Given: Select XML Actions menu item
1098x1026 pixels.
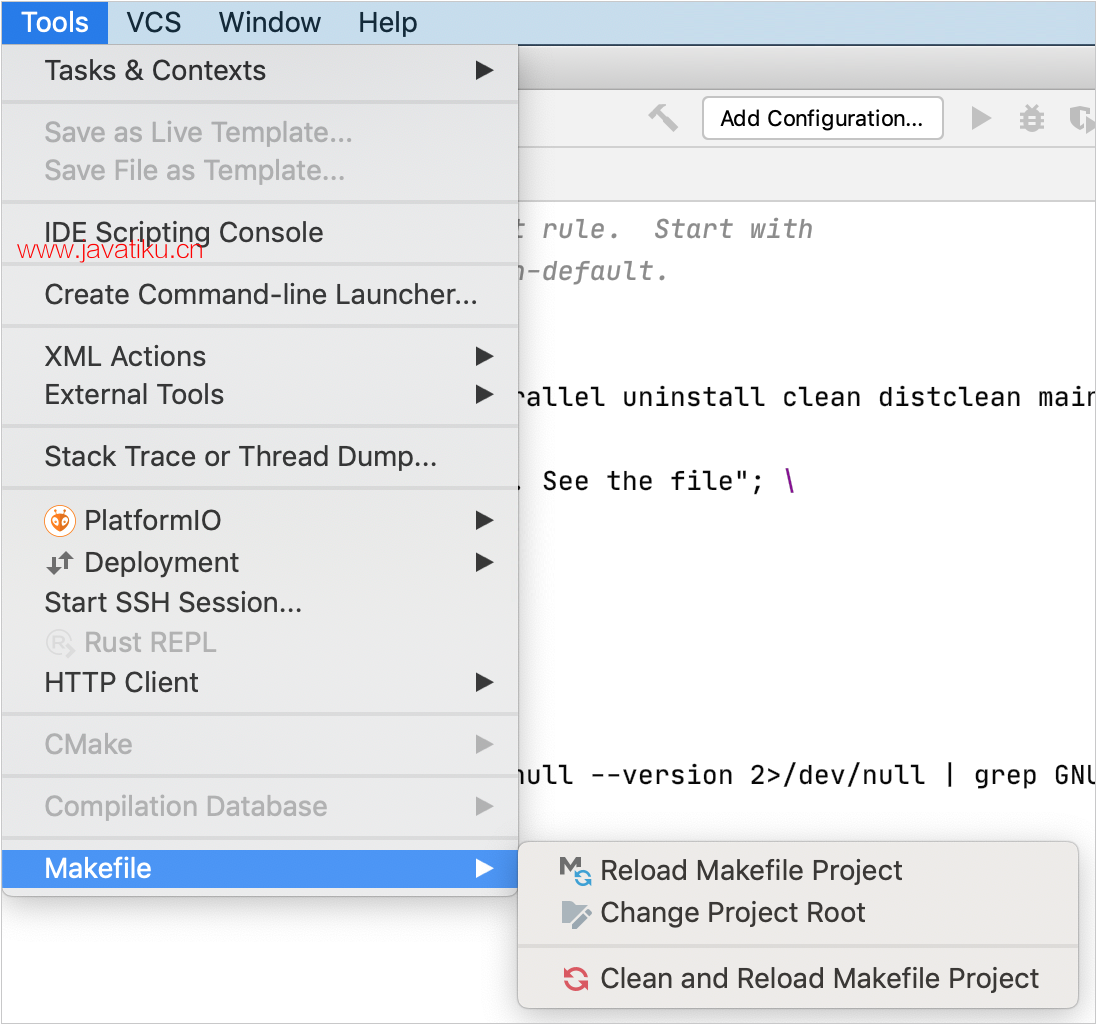Looking at the screenshot, I should pyautogui.click(x=260, y=356).
